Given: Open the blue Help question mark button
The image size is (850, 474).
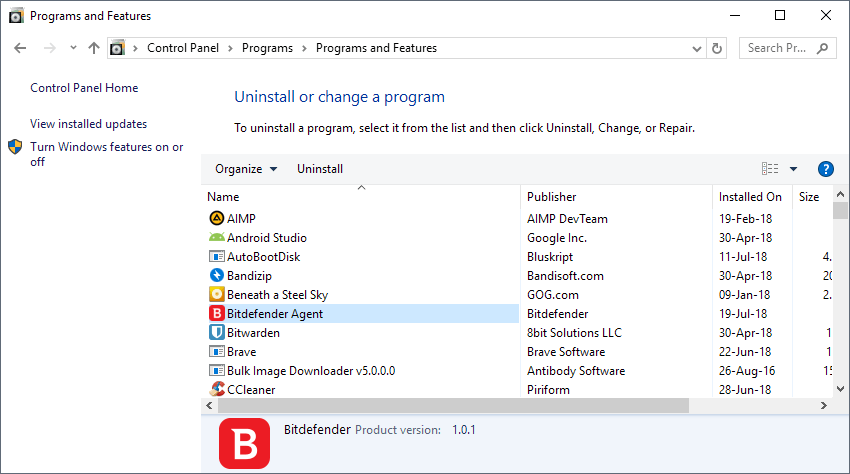Looking at the screenshot, I should coord(825,169).
